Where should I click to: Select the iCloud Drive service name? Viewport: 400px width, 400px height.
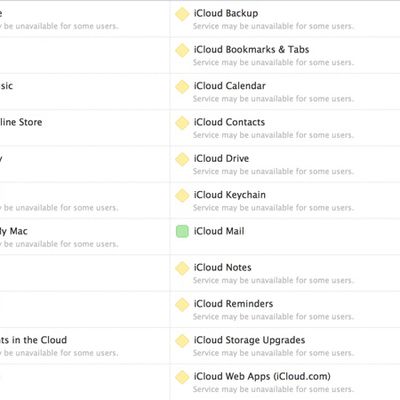click(x=221, y=159)
